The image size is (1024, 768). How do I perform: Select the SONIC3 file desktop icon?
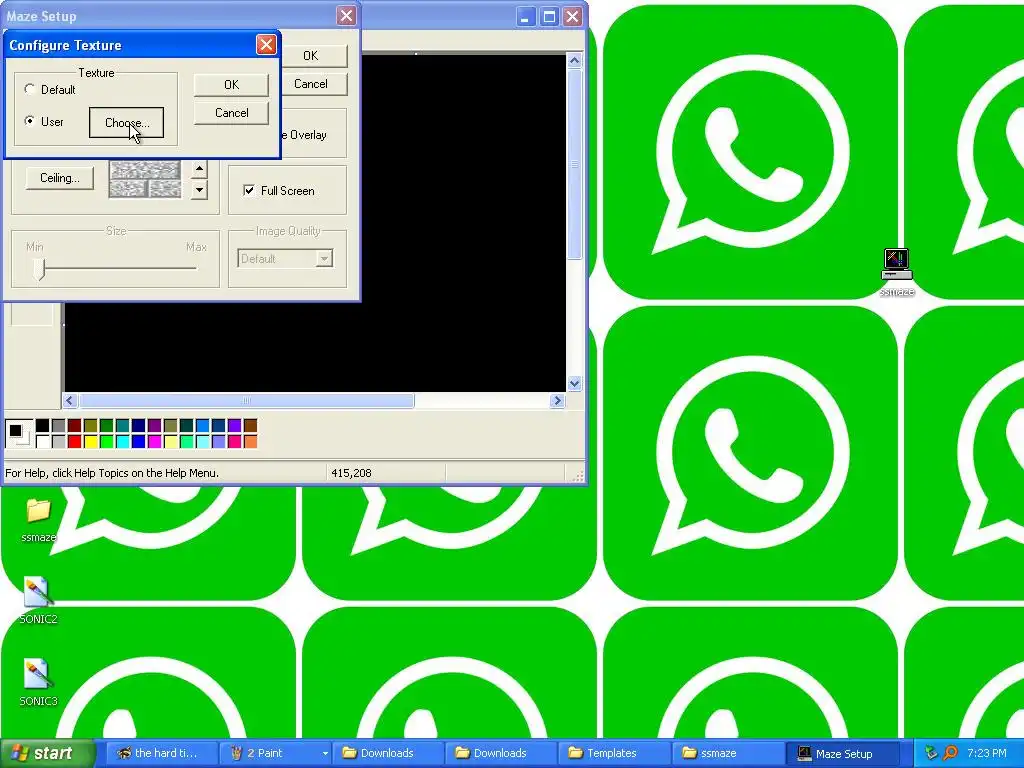tap(38, 682)
